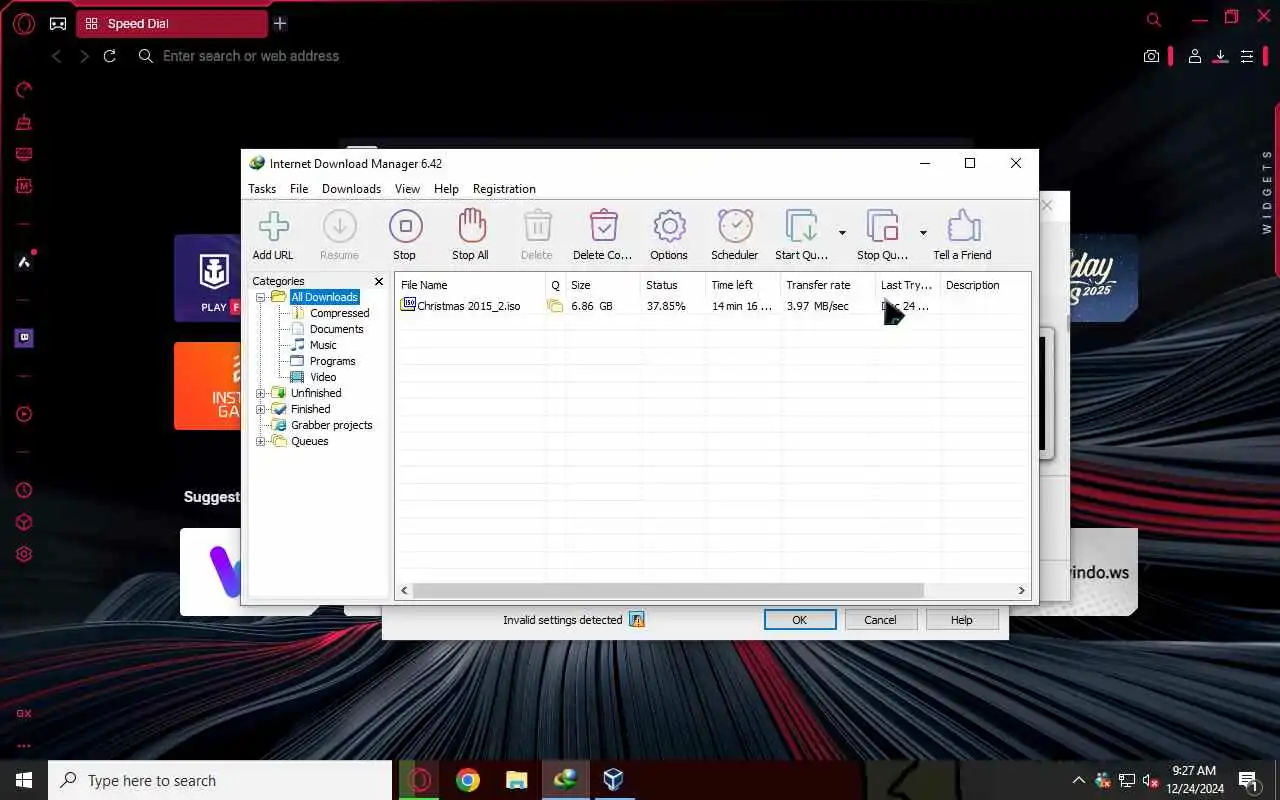The image size is (1280, 800).
Task: Expand the Finished category node
Action: tap(261, 409)
